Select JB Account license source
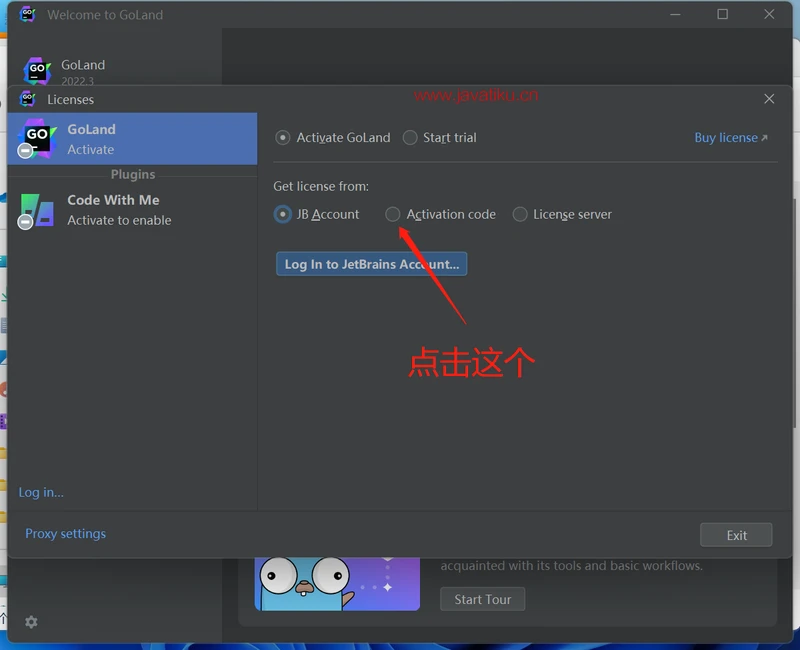Viewport: 800px width, 650px height. [x=283, y=214]
